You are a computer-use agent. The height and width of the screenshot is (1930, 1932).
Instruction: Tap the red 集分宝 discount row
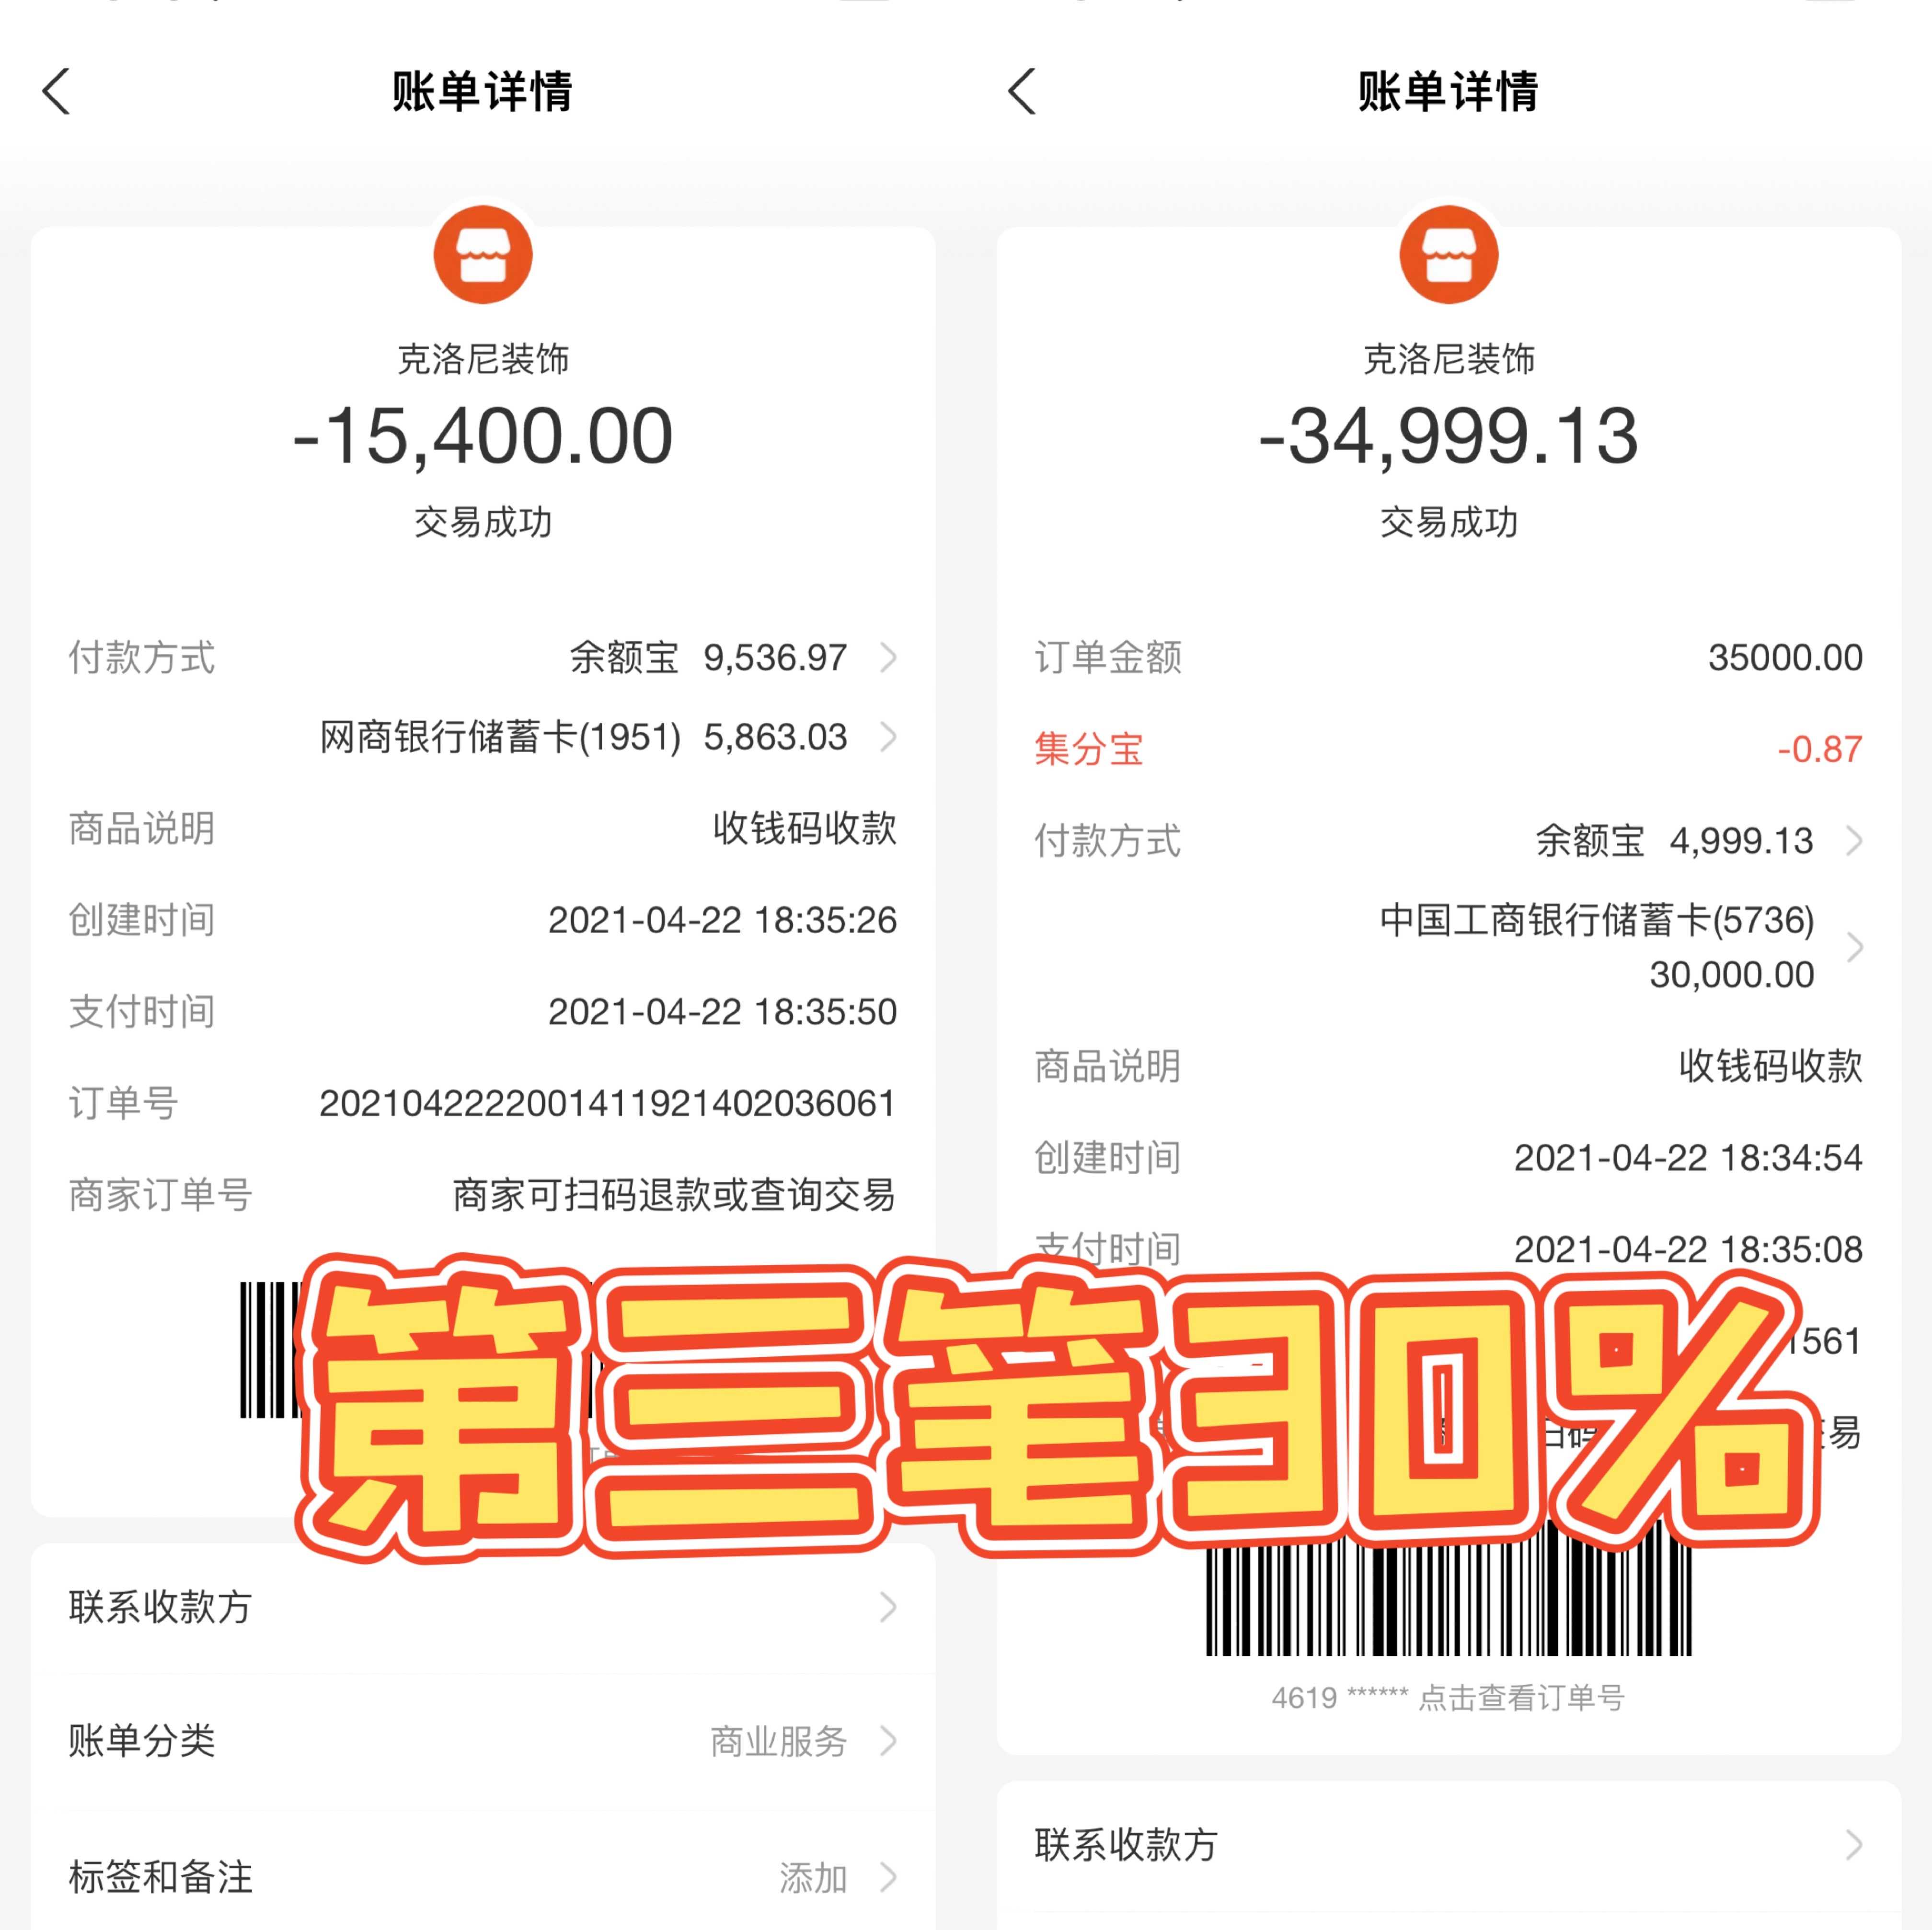1449,749
